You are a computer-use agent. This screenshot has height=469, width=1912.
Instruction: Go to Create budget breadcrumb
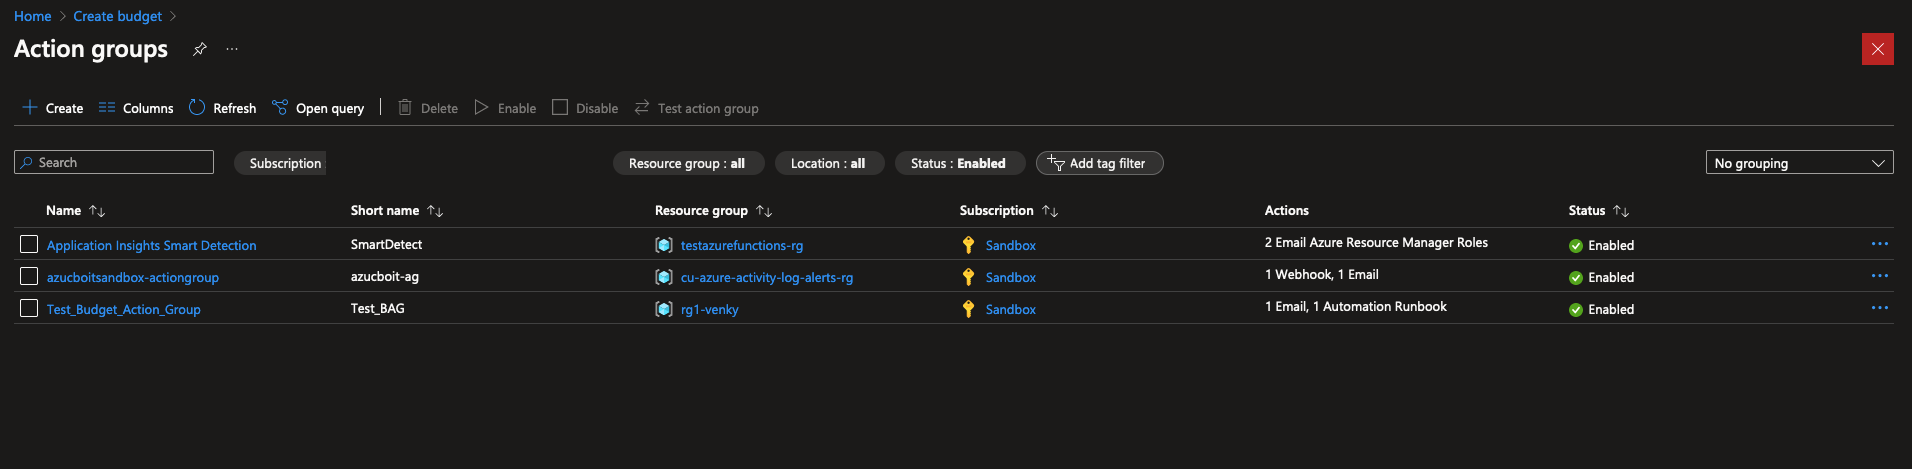(x=118, y=16)
